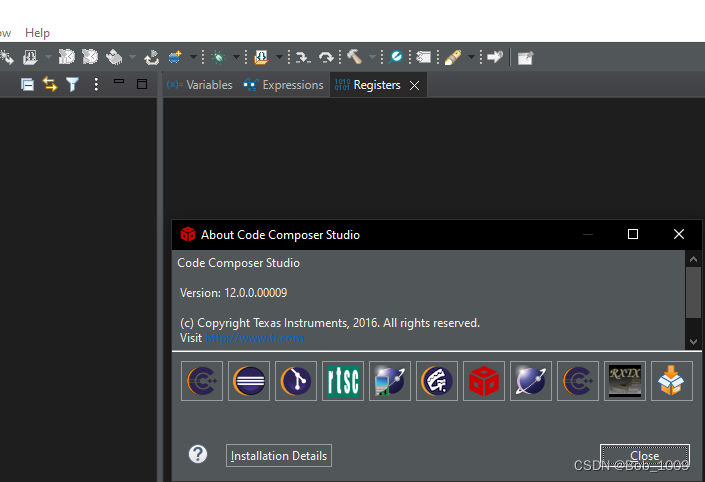This screenshot has width=705, height=482.
Task: Toggle Link with Editor yellow arrows
Action: 50,84
